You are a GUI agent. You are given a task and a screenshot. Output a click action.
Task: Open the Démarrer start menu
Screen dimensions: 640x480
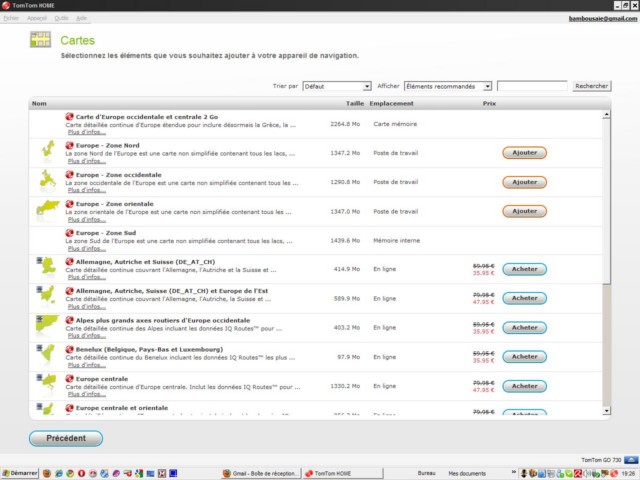point(20,473)
